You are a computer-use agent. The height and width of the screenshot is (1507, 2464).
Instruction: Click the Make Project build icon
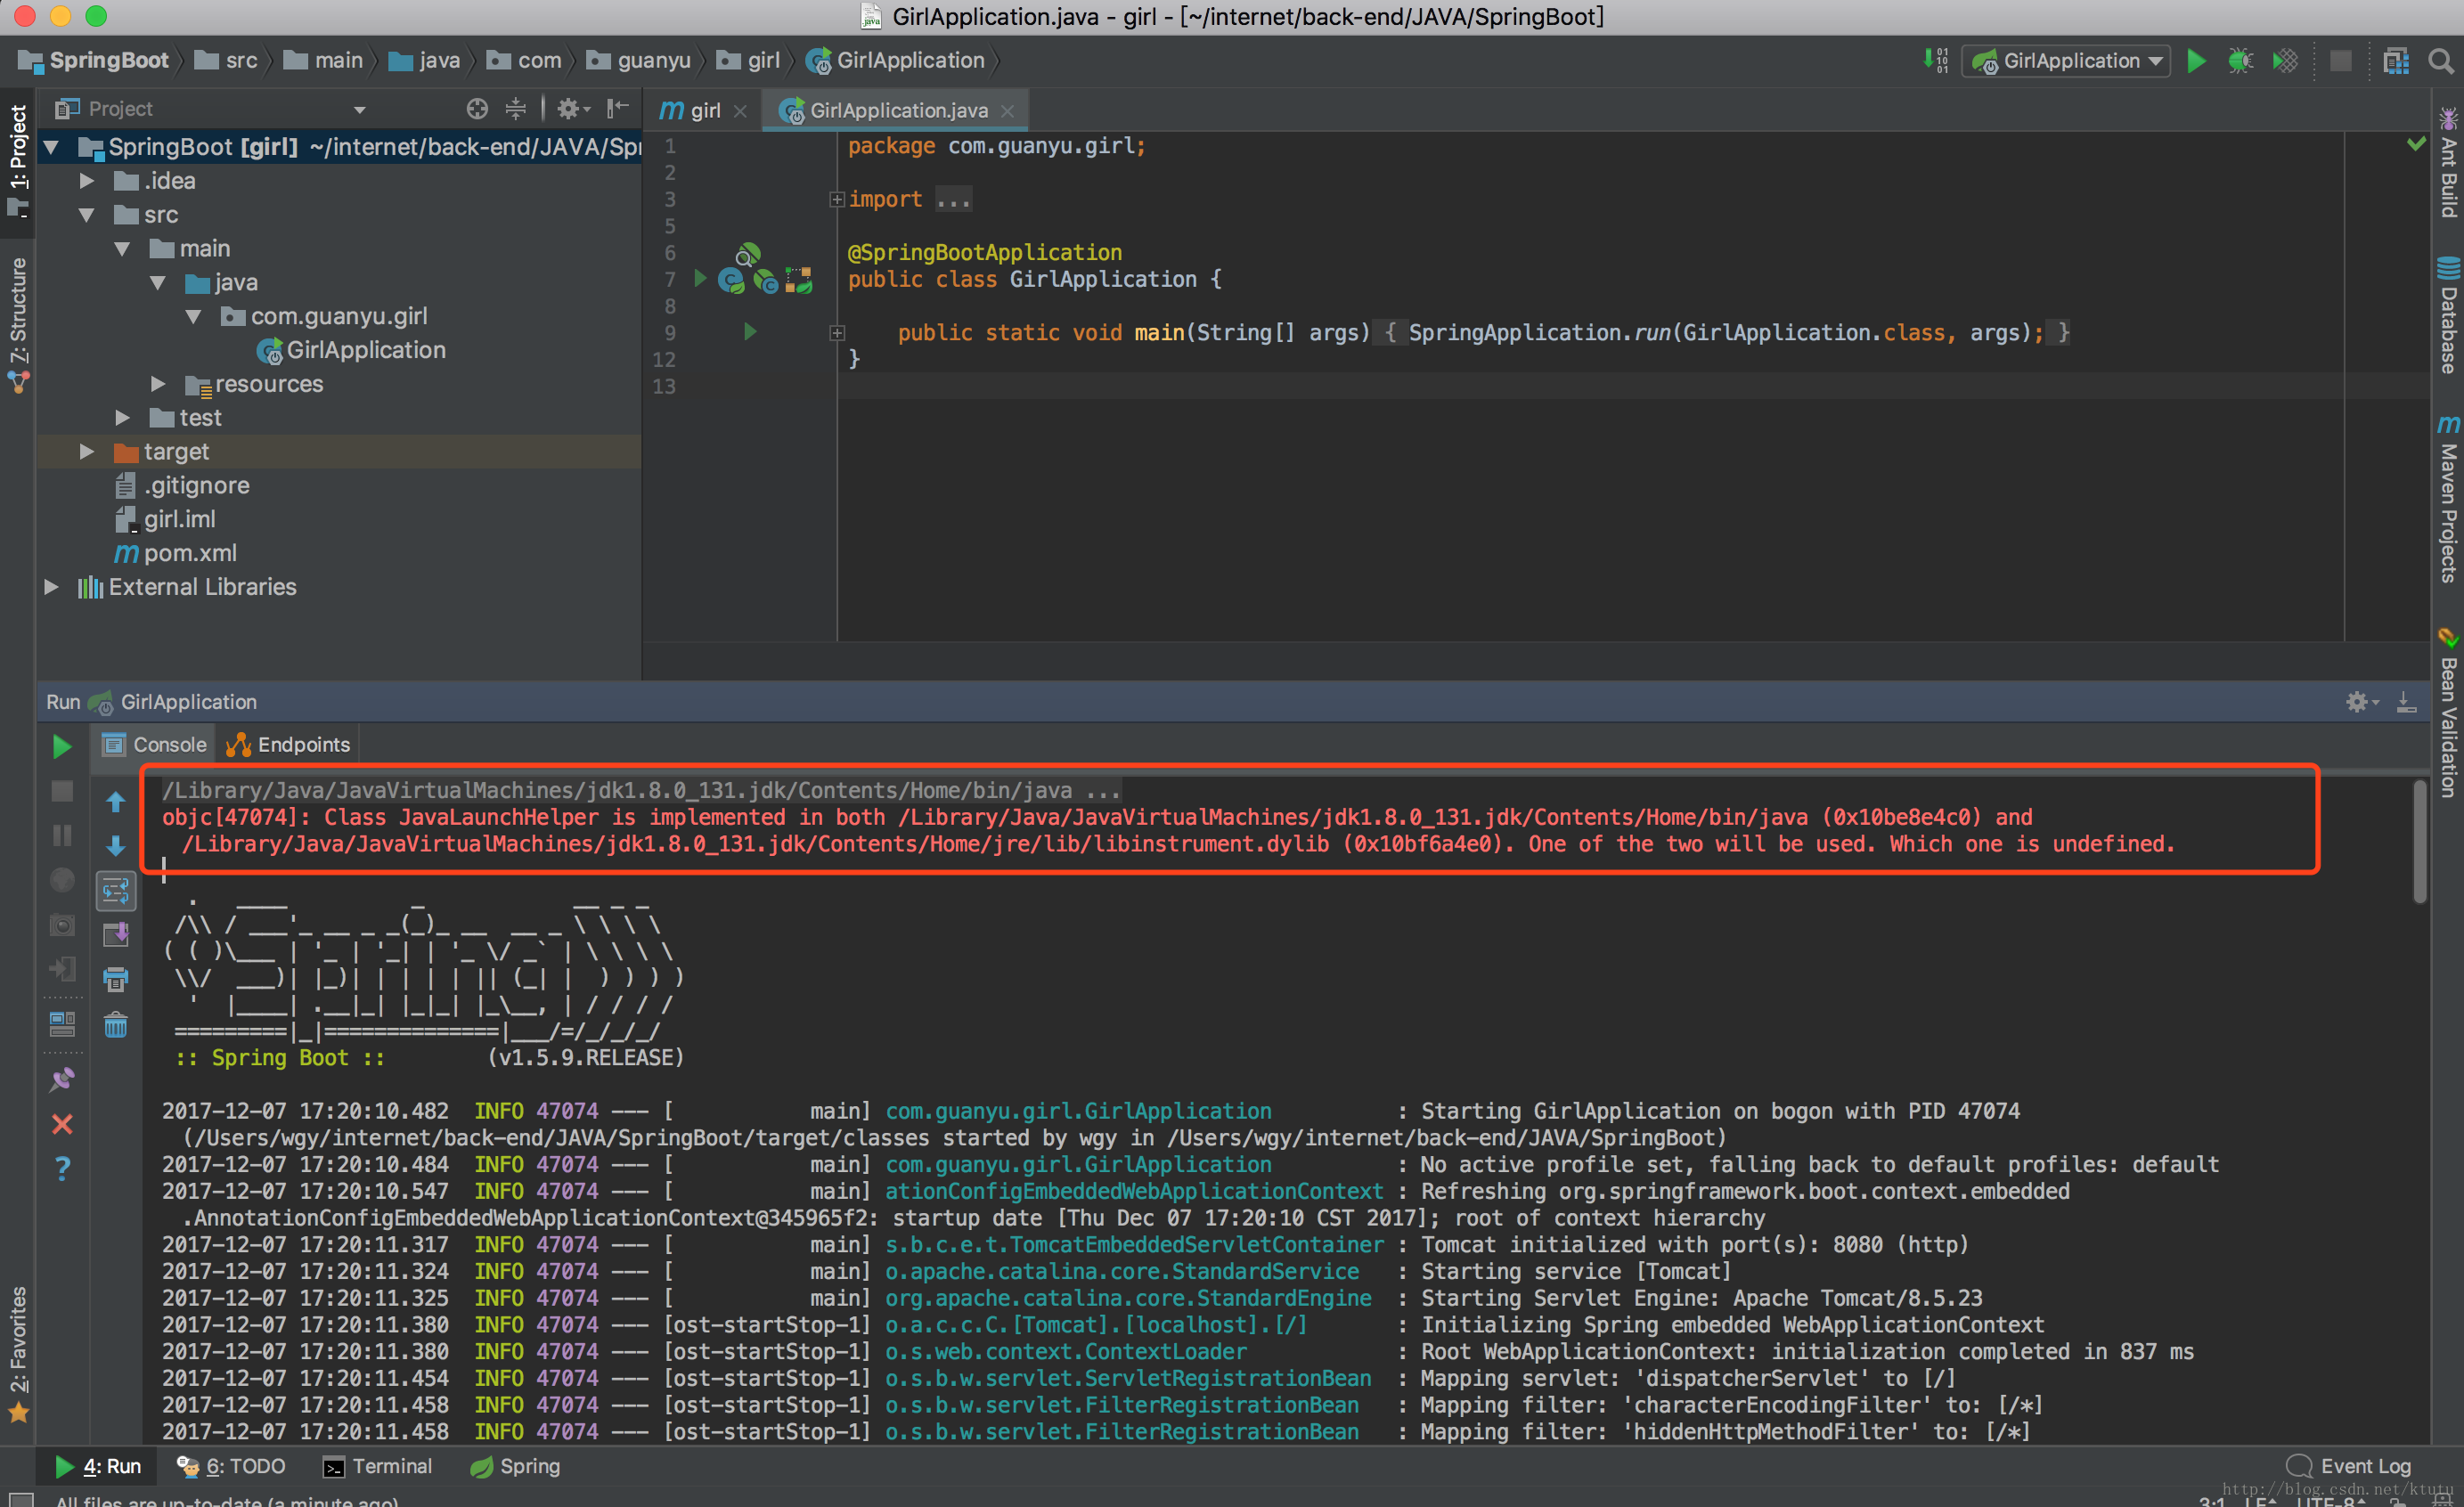point(1936,61)
